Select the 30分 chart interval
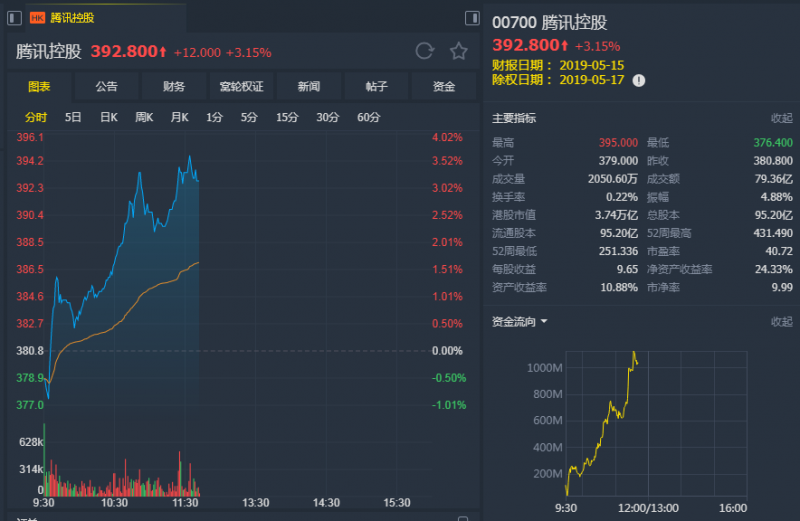Viewport: 800px width, 521px height. [x=327, y=117]
